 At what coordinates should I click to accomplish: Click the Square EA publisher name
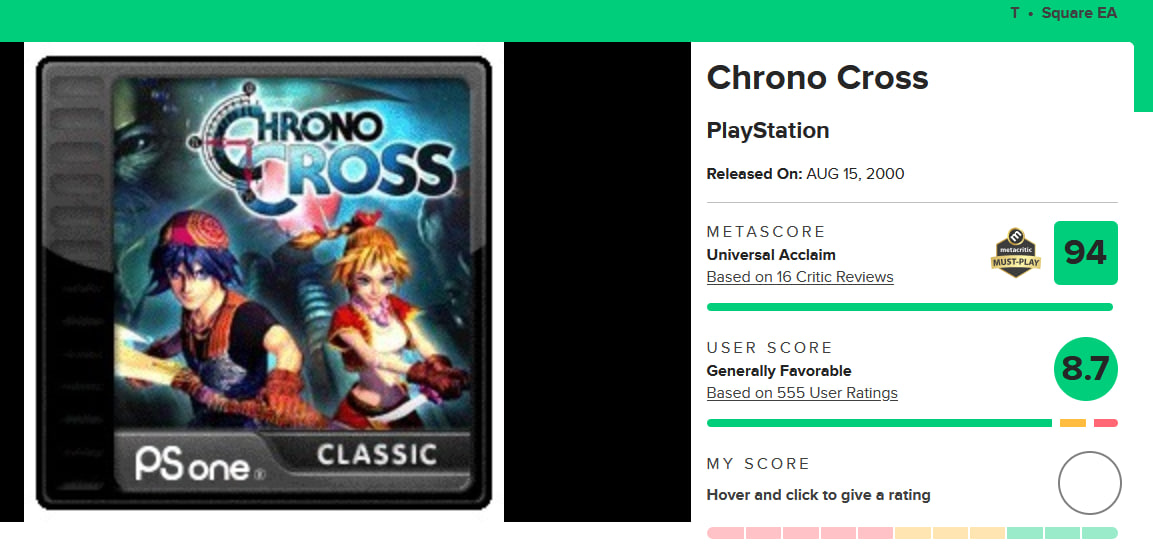pos(1079,13)
